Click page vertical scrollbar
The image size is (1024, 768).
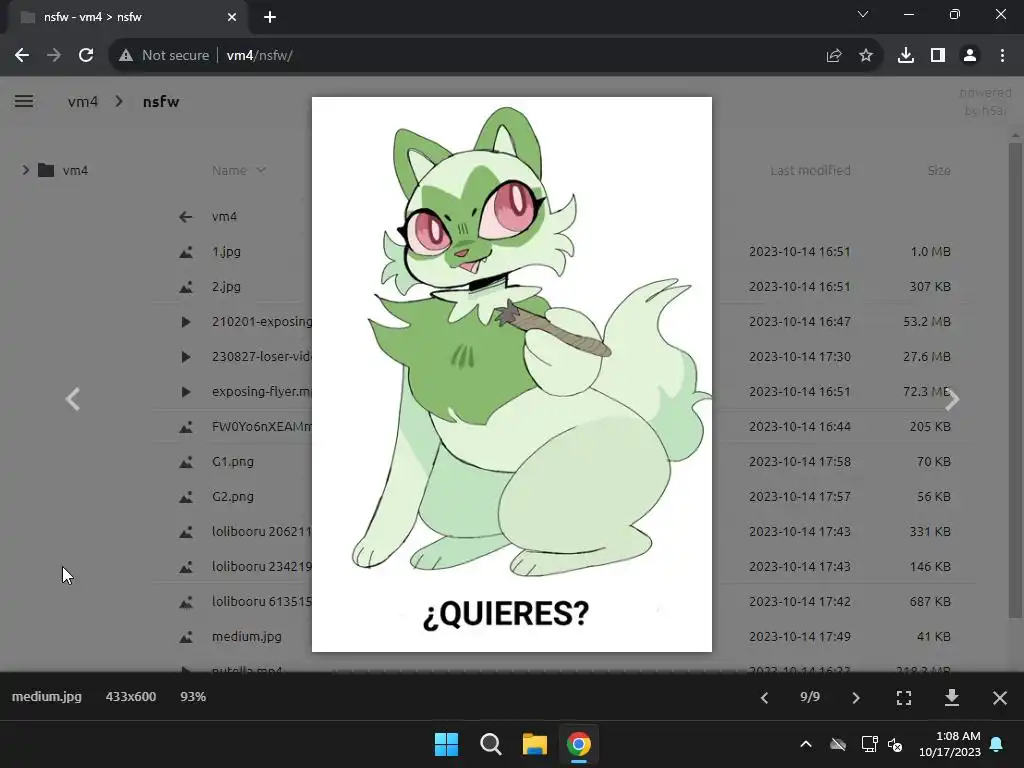[x=1015, y=379]
